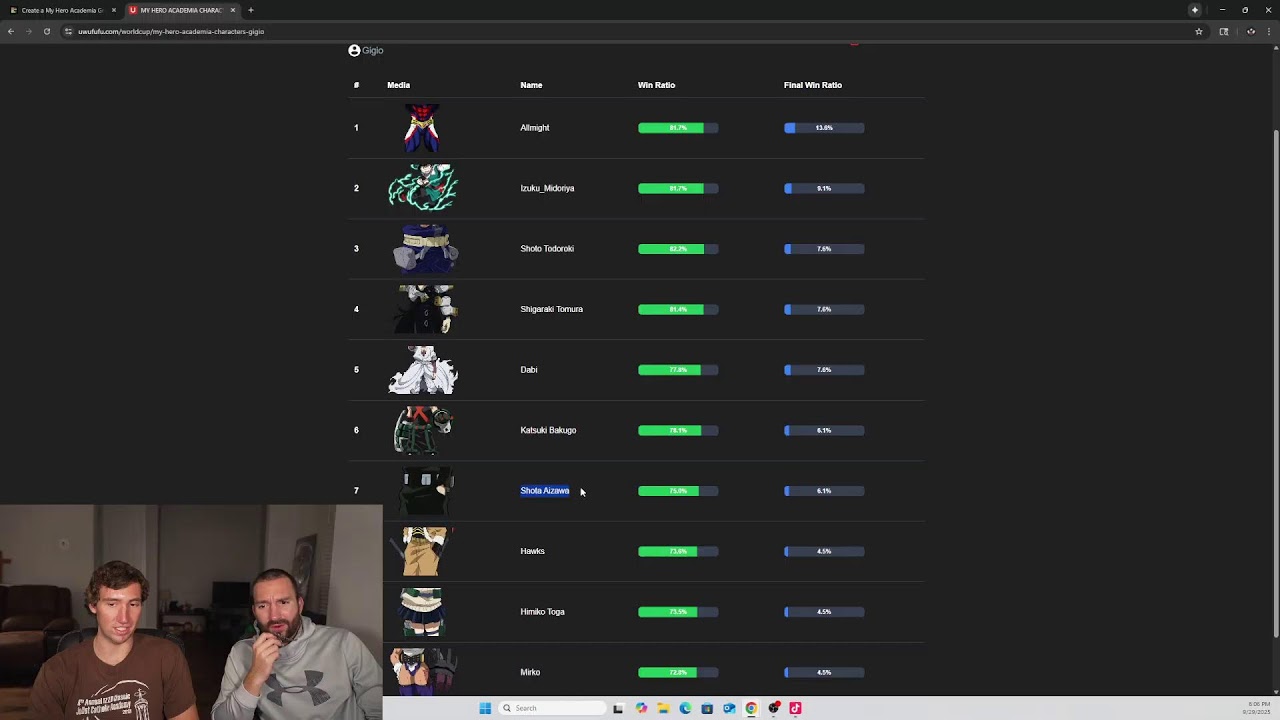Click the name 'Allmight'
Screen dimensions: 1280x720
click(x=535, y=128)
